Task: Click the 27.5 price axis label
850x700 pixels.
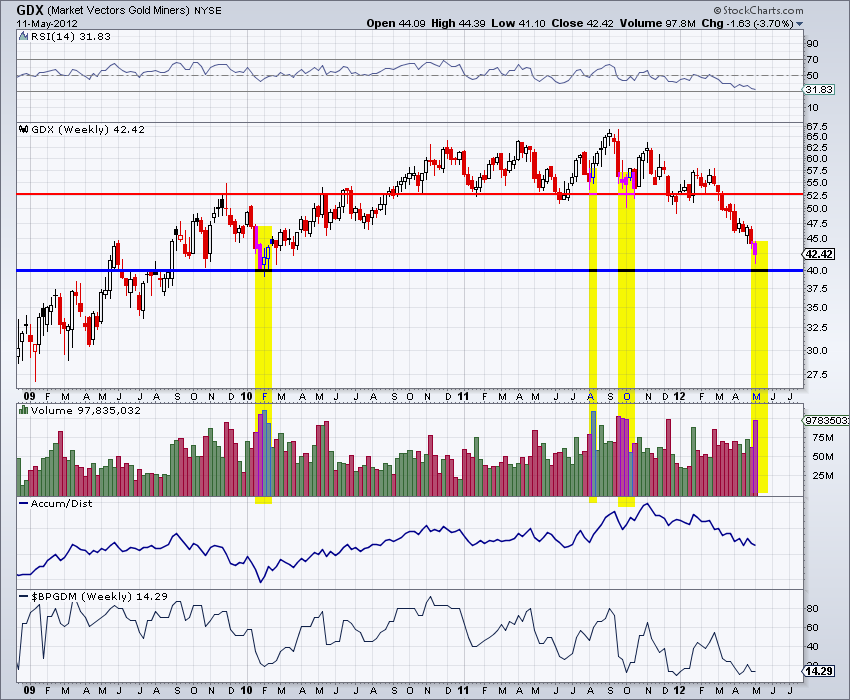Action: point(817,375)
